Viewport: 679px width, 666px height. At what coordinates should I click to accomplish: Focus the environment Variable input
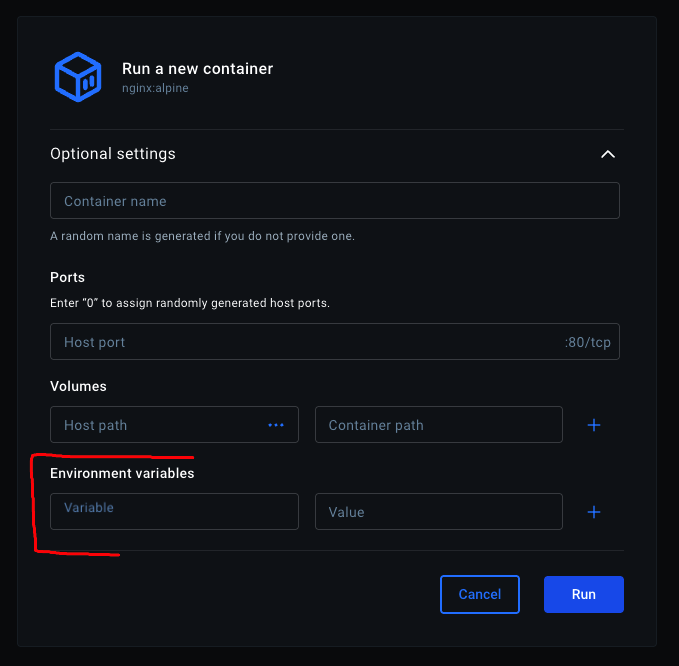[x=174, y=511]
